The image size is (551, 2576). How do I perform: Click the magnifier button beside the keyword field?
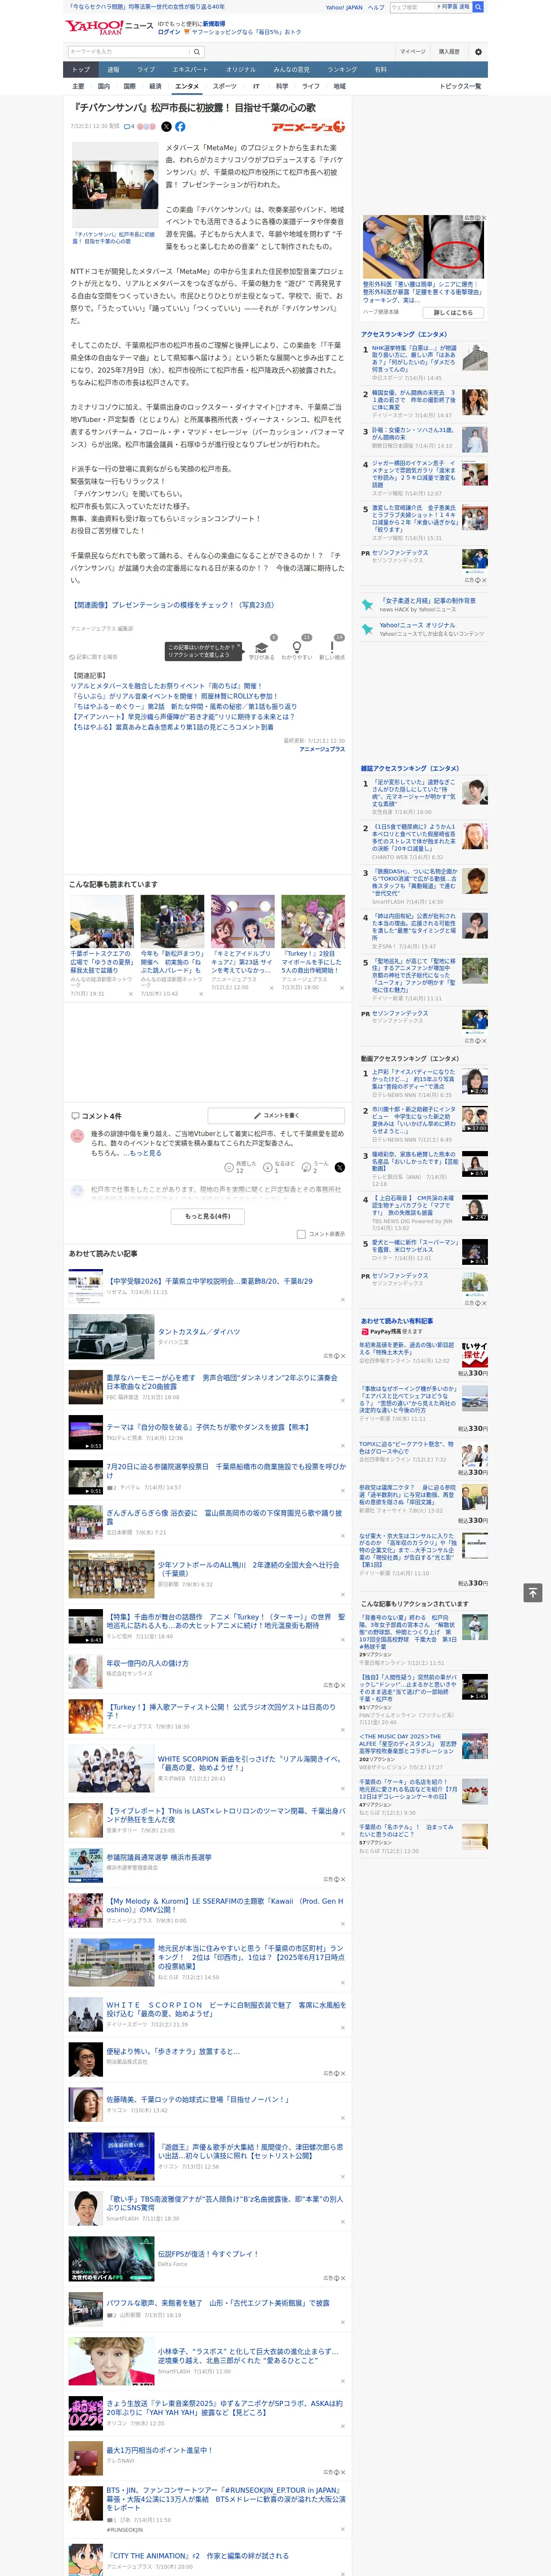pyautogui.click(x=197, y=52)
